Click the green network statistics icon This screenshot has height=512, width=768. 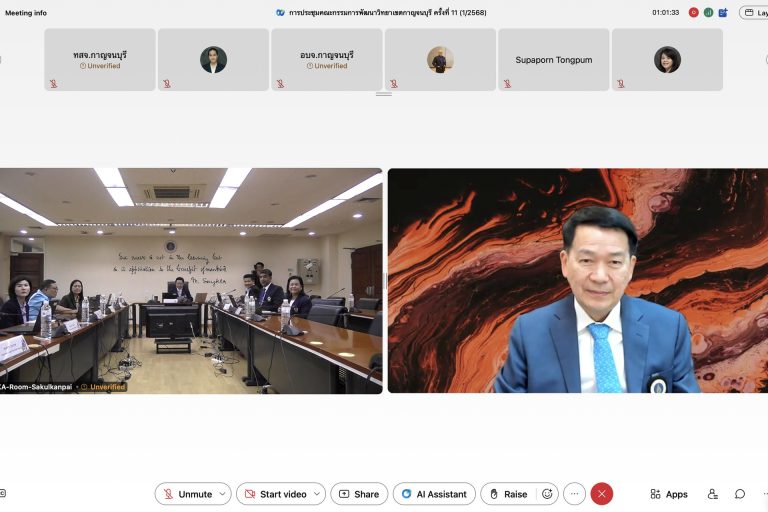(x=708, y=13)
